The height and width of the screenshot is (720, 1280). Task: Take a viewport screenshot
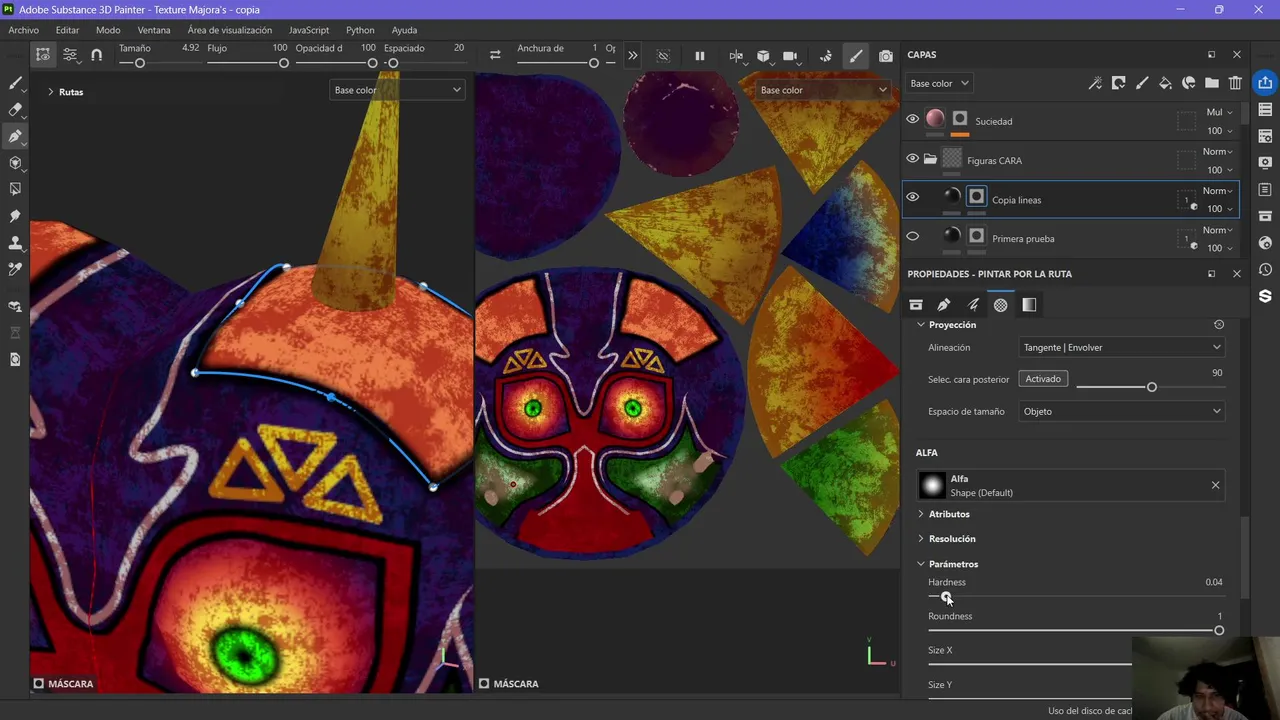click(x=886, y=56)
